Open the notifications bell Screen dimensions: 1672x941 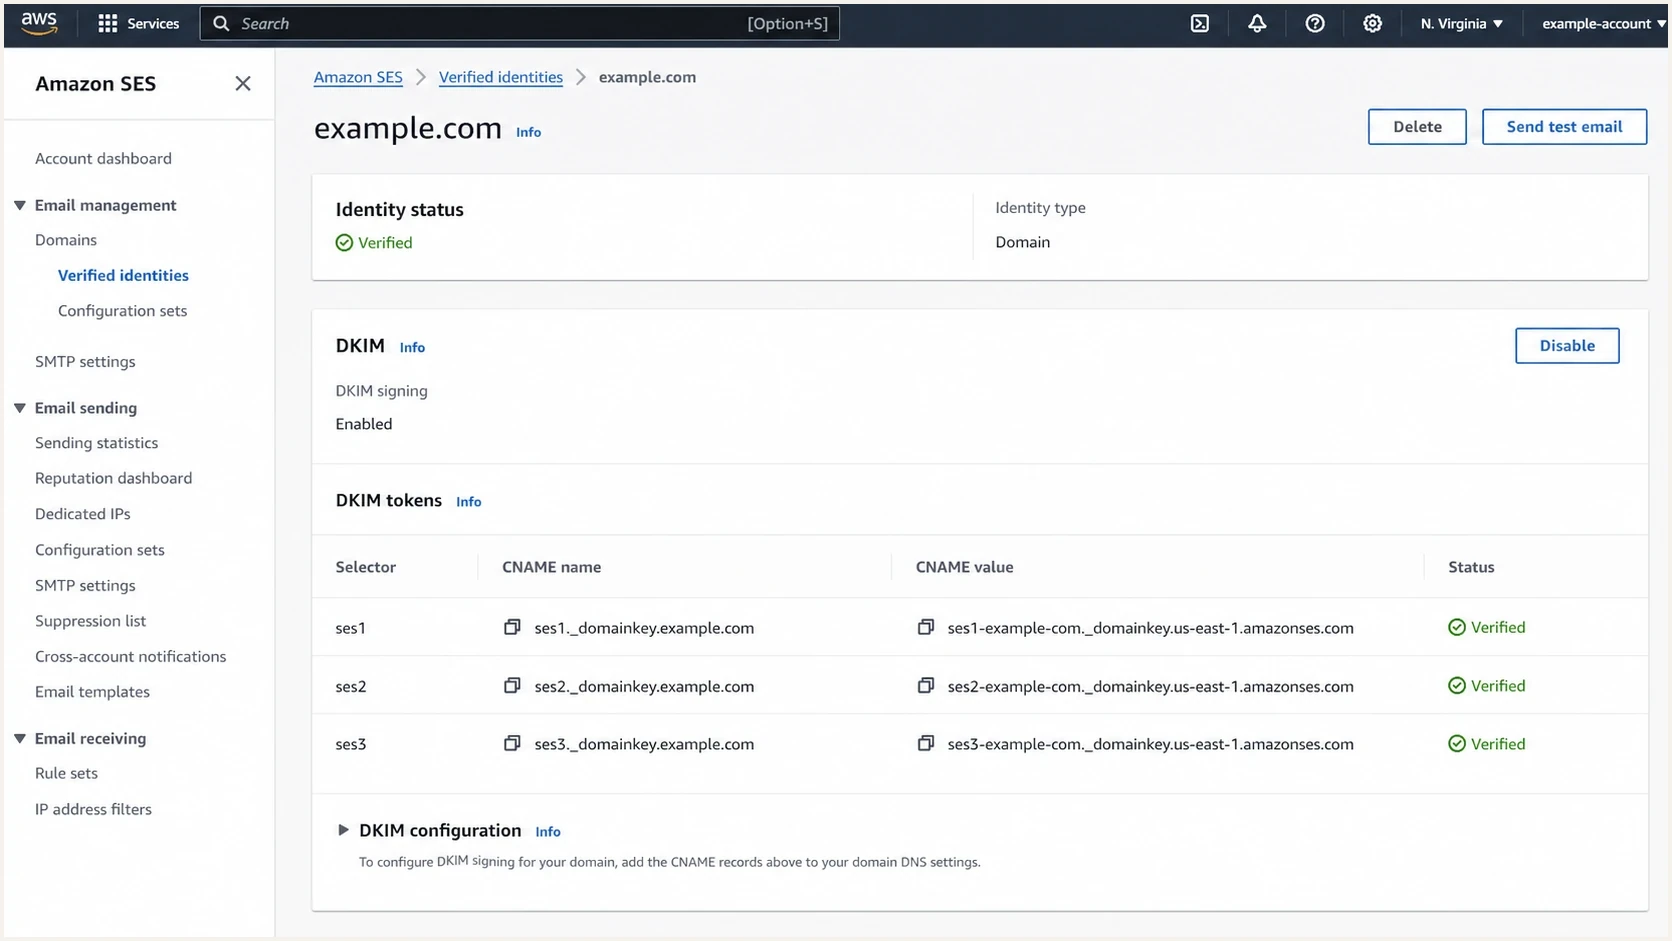1257,23
